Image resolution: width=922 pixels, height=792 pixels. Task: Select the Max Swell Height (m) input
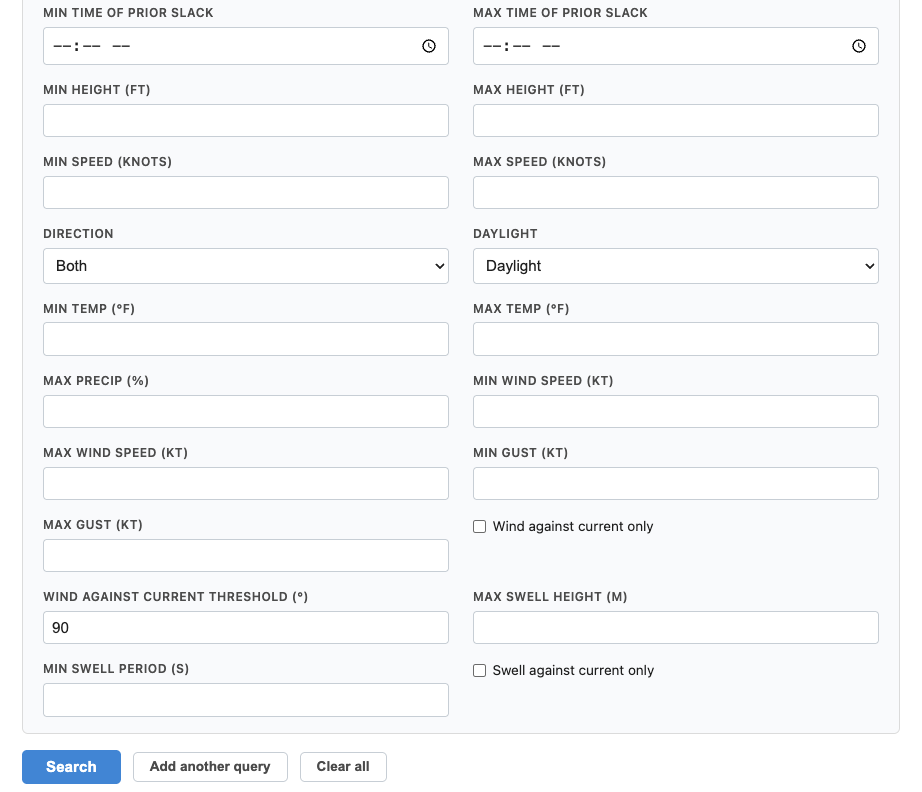point(675,627)
